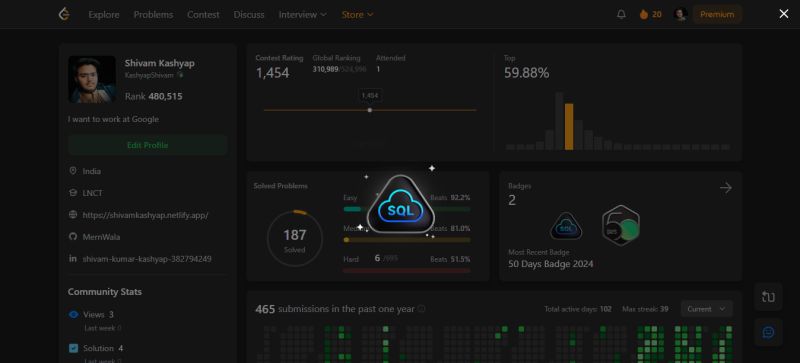Viewport: 800px width, 363px height.
Task: Click the website globe icon
Action: coord(73,215)
